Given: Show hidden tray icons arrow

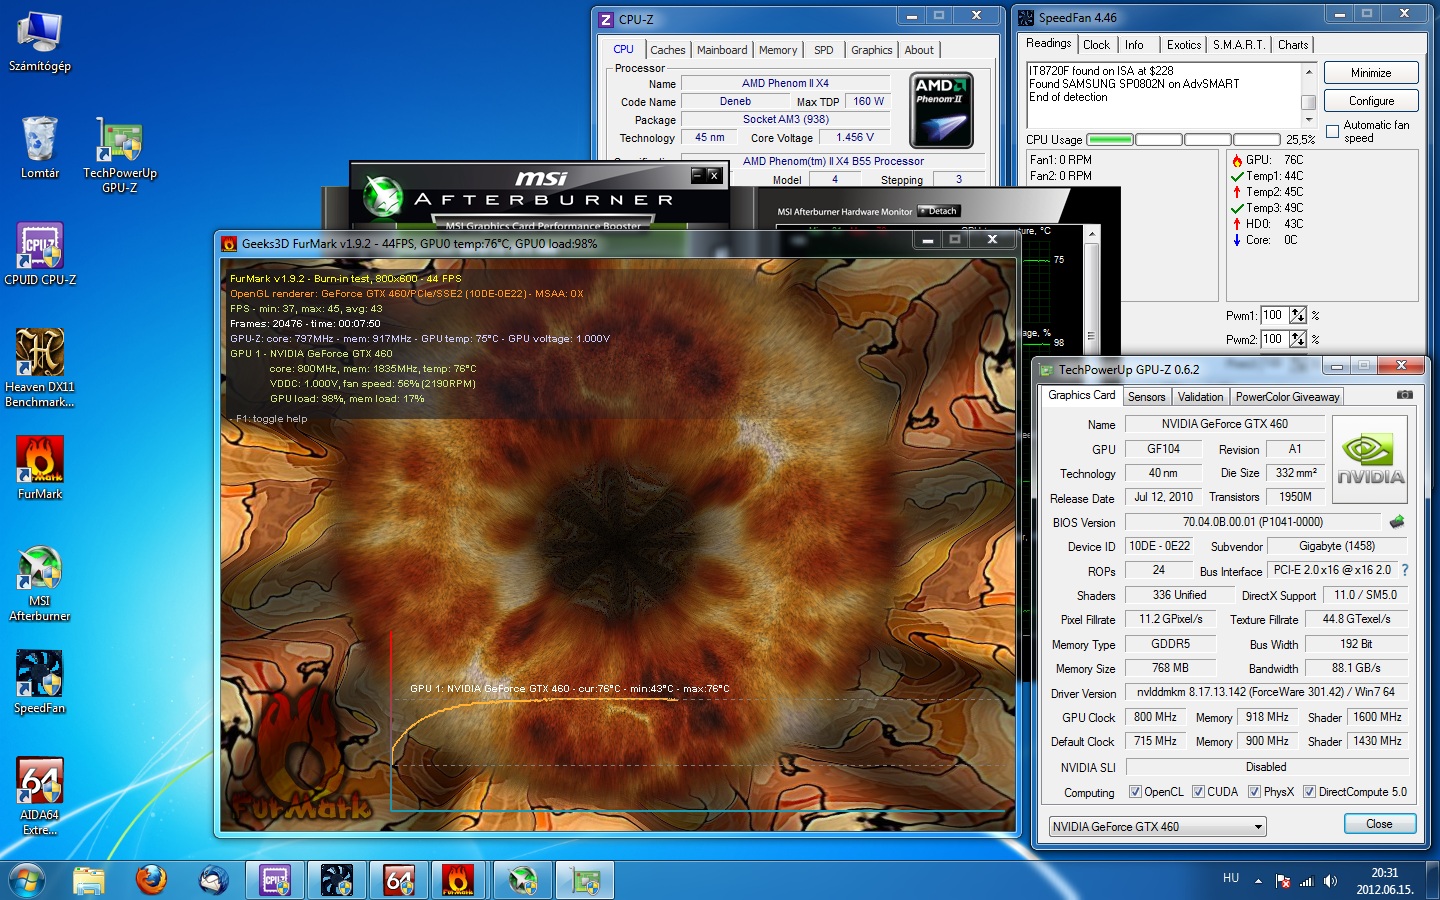Looking at the screenshot, I should tap(1258, 881).
